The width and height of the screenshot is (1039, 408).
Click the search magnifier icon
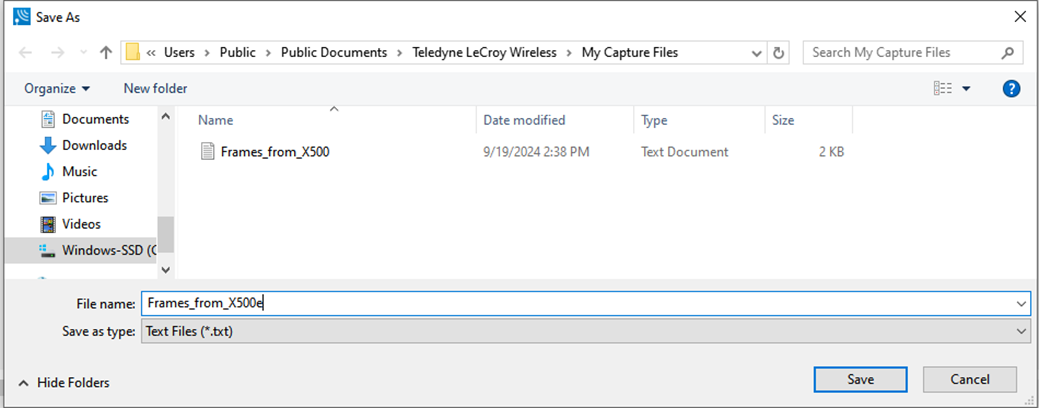[x=1008, y=53]
